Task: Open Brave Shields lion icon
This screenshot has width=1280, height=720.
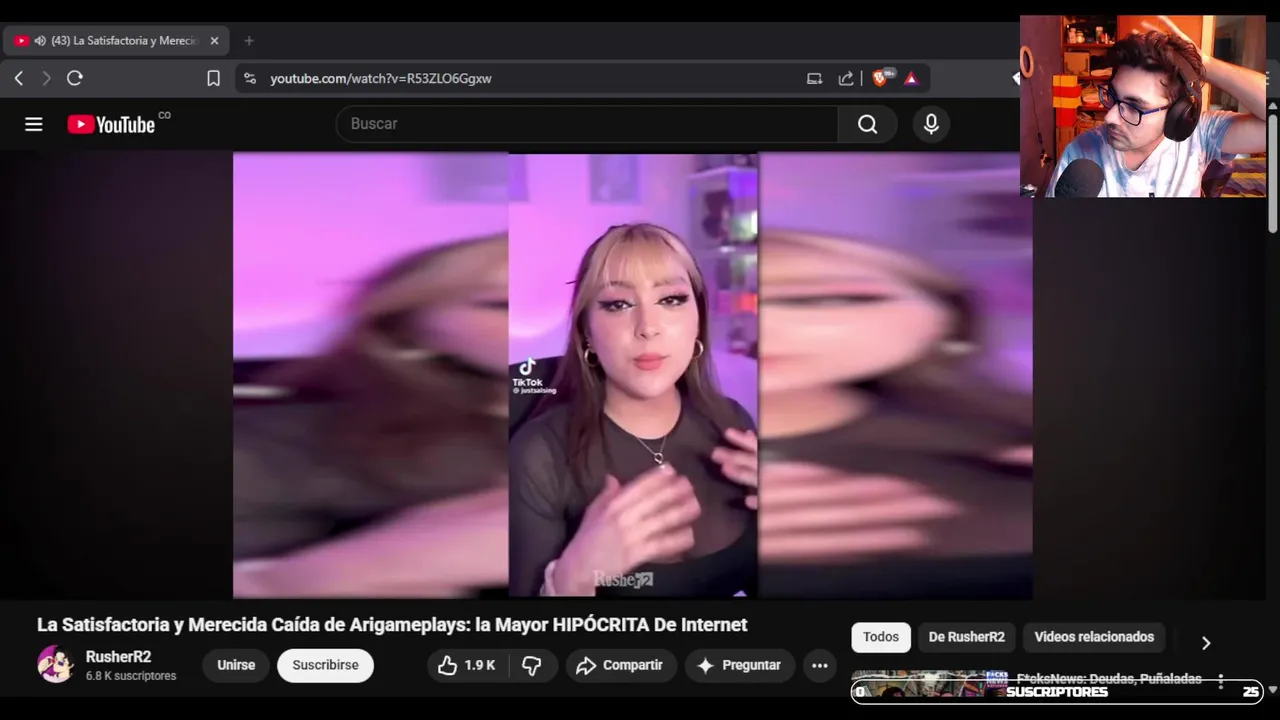Action: tap(881, 78)
